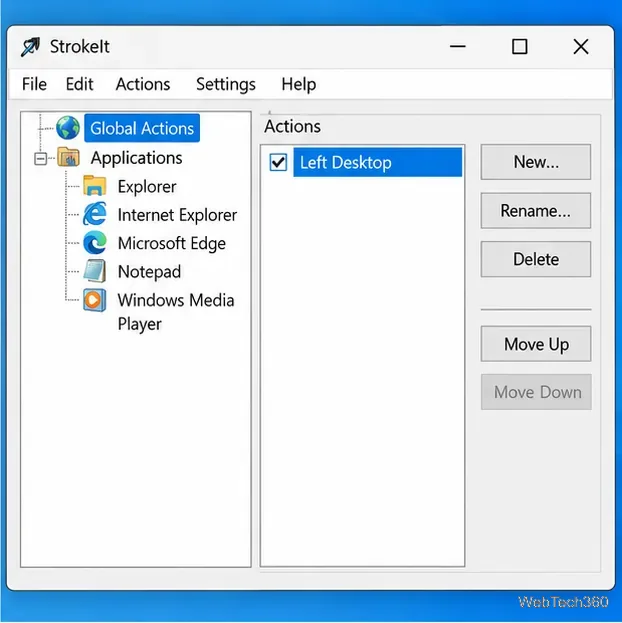Click the Rename... button

click(535, 211)
